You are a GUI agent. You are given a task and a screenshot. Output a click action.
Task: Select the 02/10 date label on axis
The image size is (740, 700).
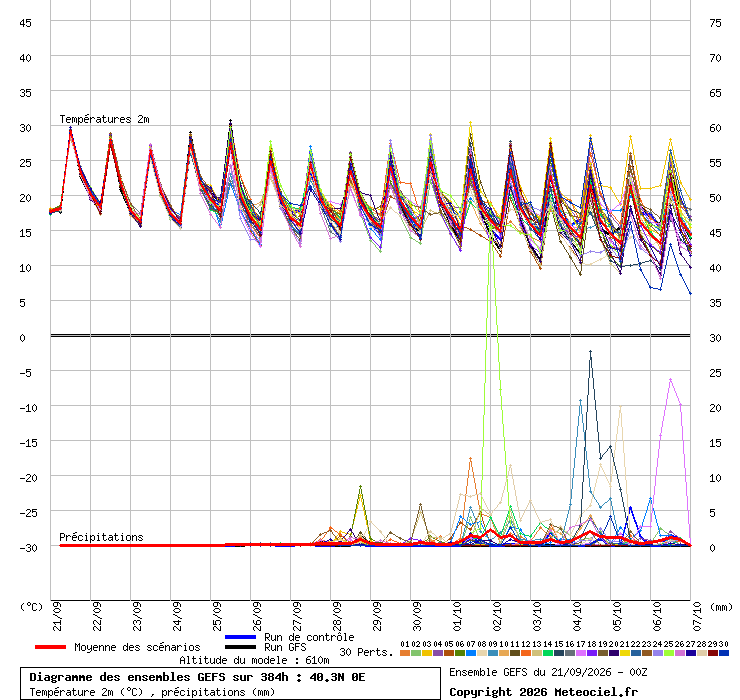pyautogui.click(x=497, y=616)
